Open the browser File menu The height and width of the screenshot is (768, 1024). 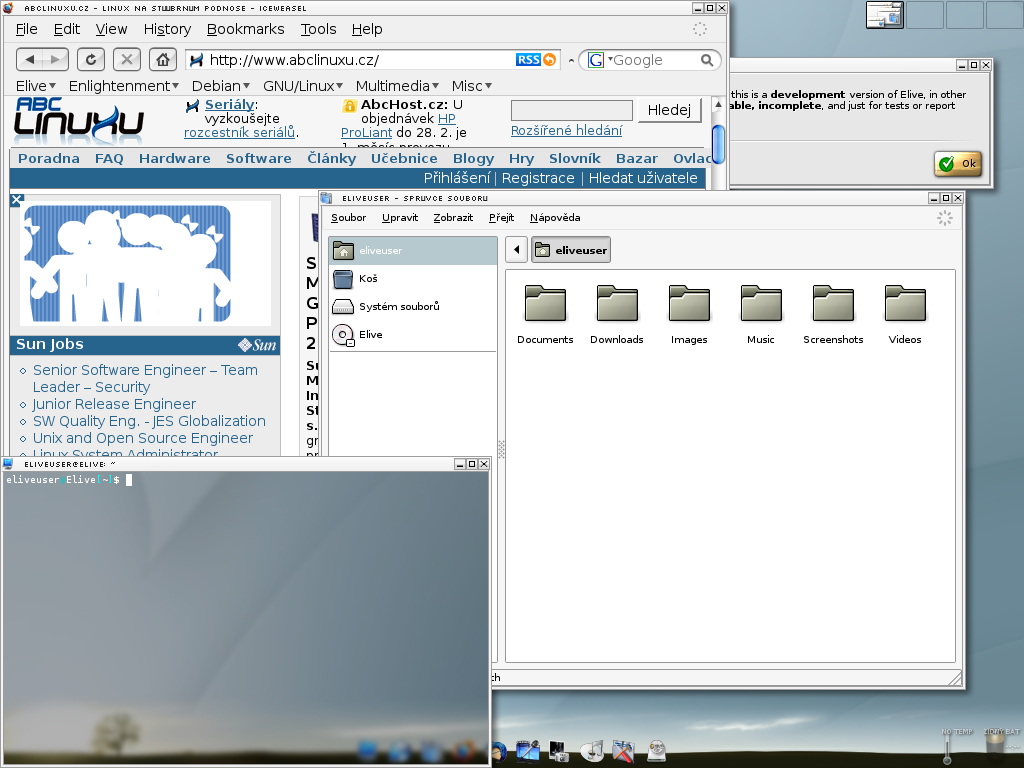click(x=26, y=29)
